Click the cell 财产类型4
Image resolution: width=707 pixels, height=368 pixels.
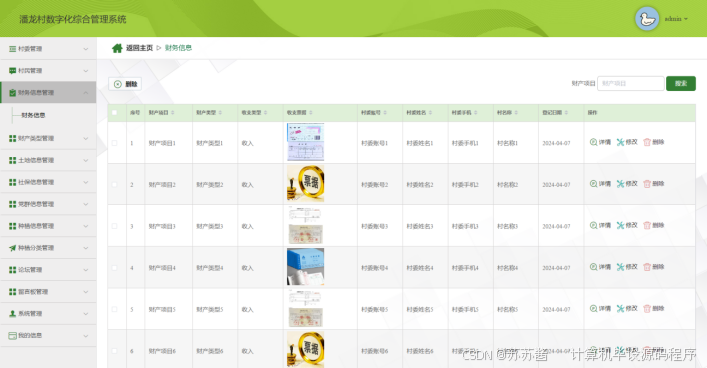[210, 268]
